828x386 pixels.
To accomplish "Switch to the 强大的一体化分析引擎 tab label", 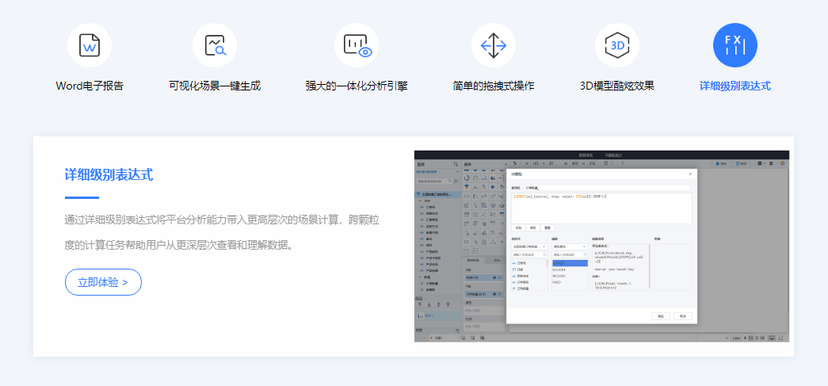I will 356,86.
